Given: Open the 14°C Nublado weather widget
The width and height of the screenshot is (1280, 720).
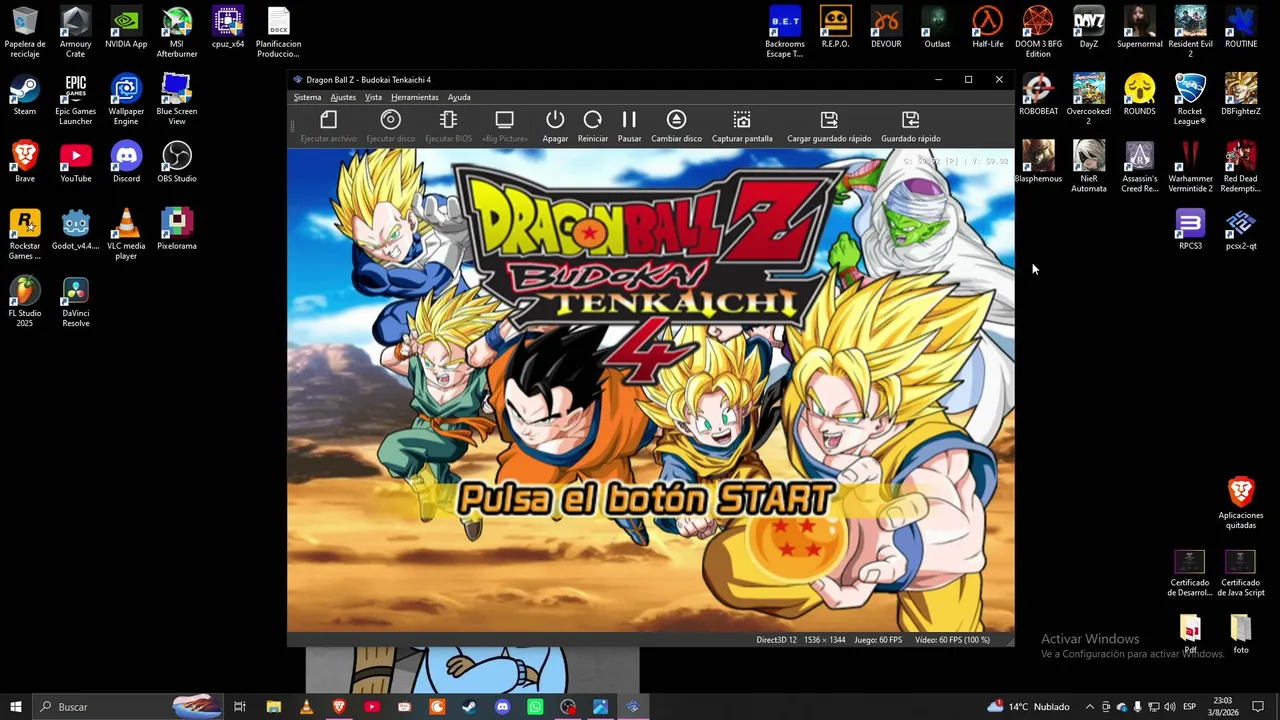Looking at the screenshot, I should 1028,707.
